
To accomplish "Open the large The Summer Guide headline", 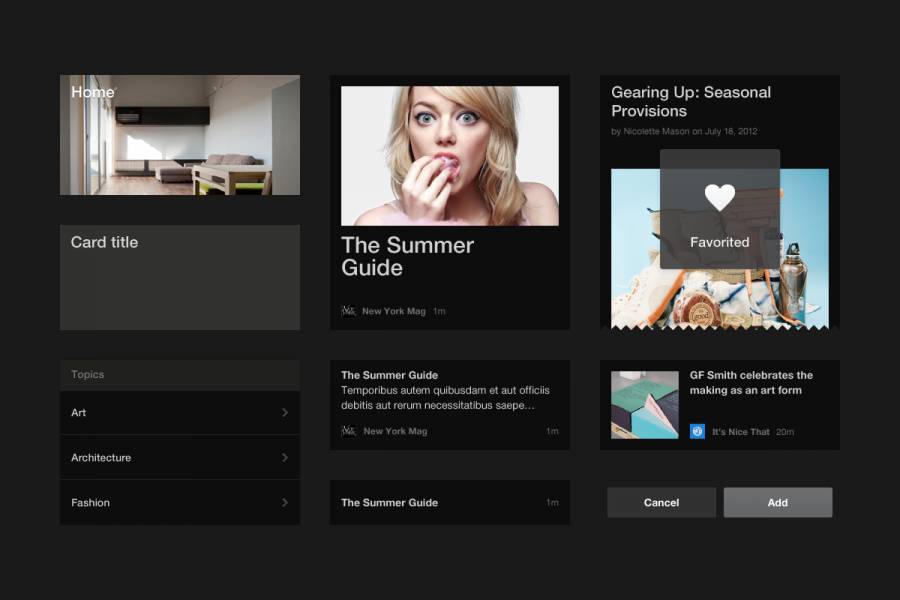I will pyautogui.click(x=407, y=257).
